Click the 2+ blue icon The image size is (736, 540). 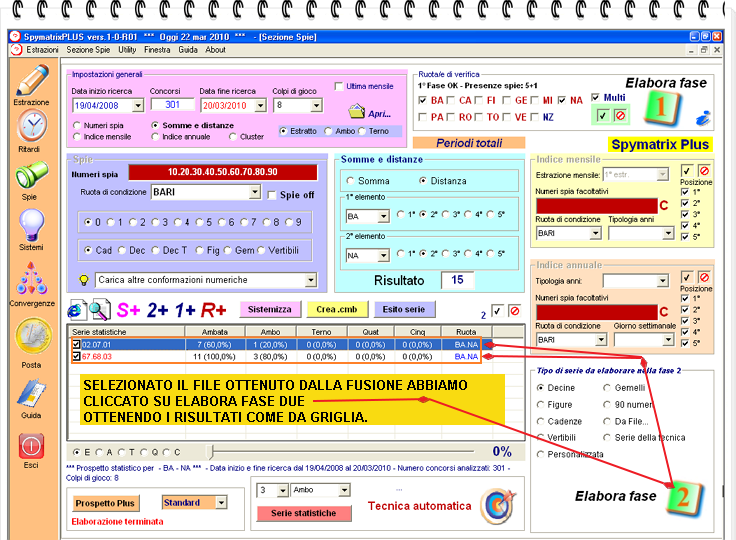(x=158, y=310)
